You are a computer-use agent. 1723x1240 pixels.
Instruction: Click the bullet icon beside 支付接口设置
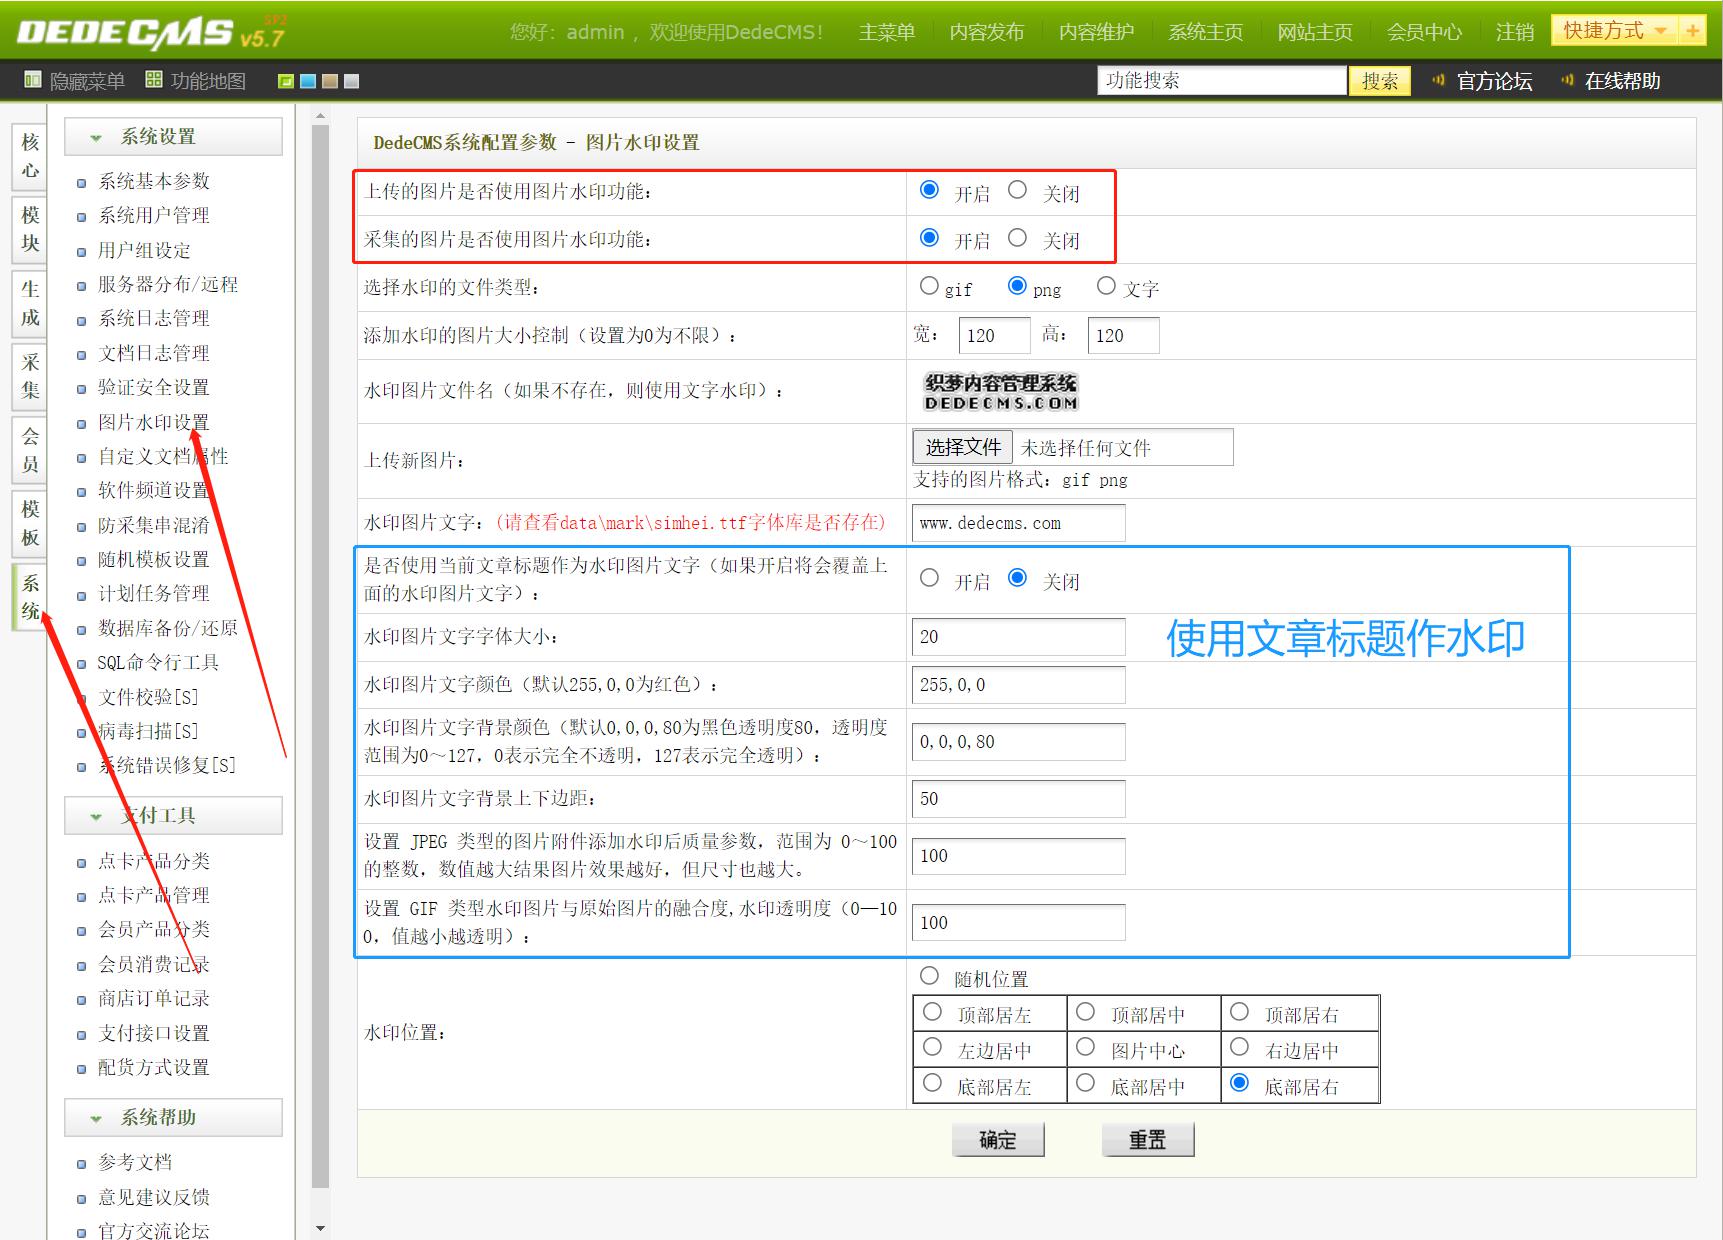click(82, 1035)
